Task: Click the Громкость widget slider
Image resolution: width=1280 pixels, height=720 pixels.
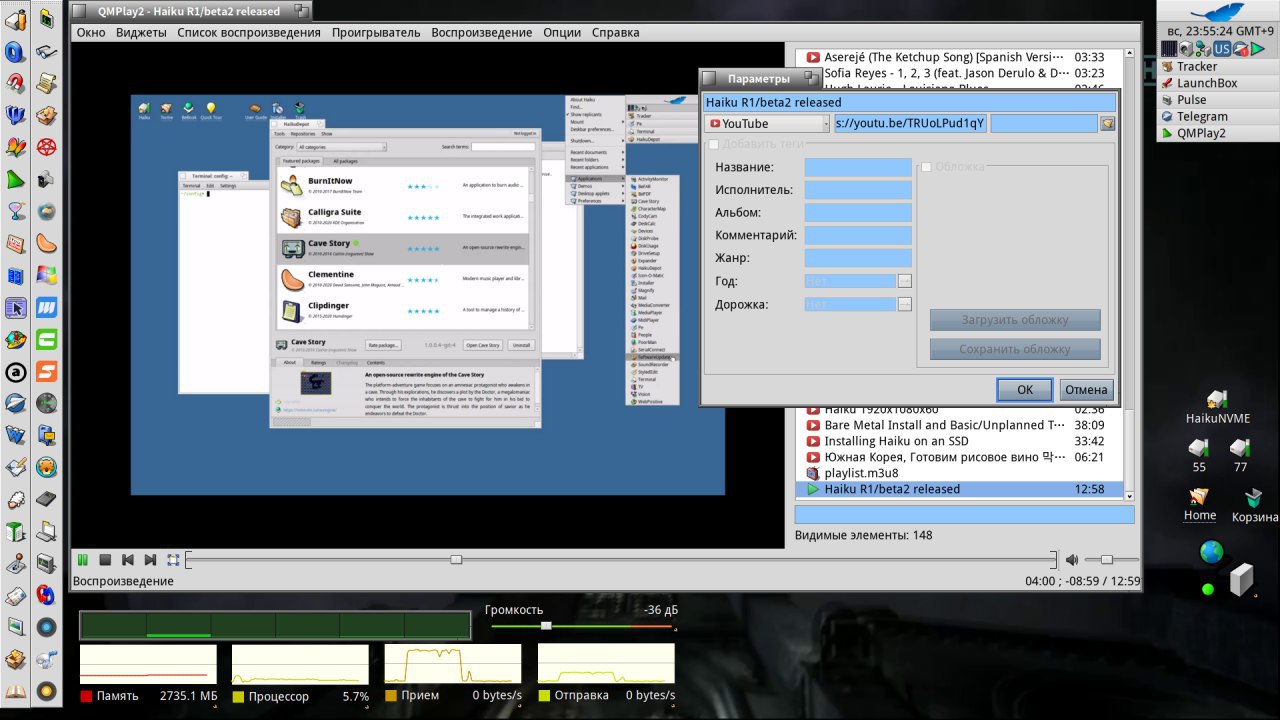Action: click(x=545, y=626)
